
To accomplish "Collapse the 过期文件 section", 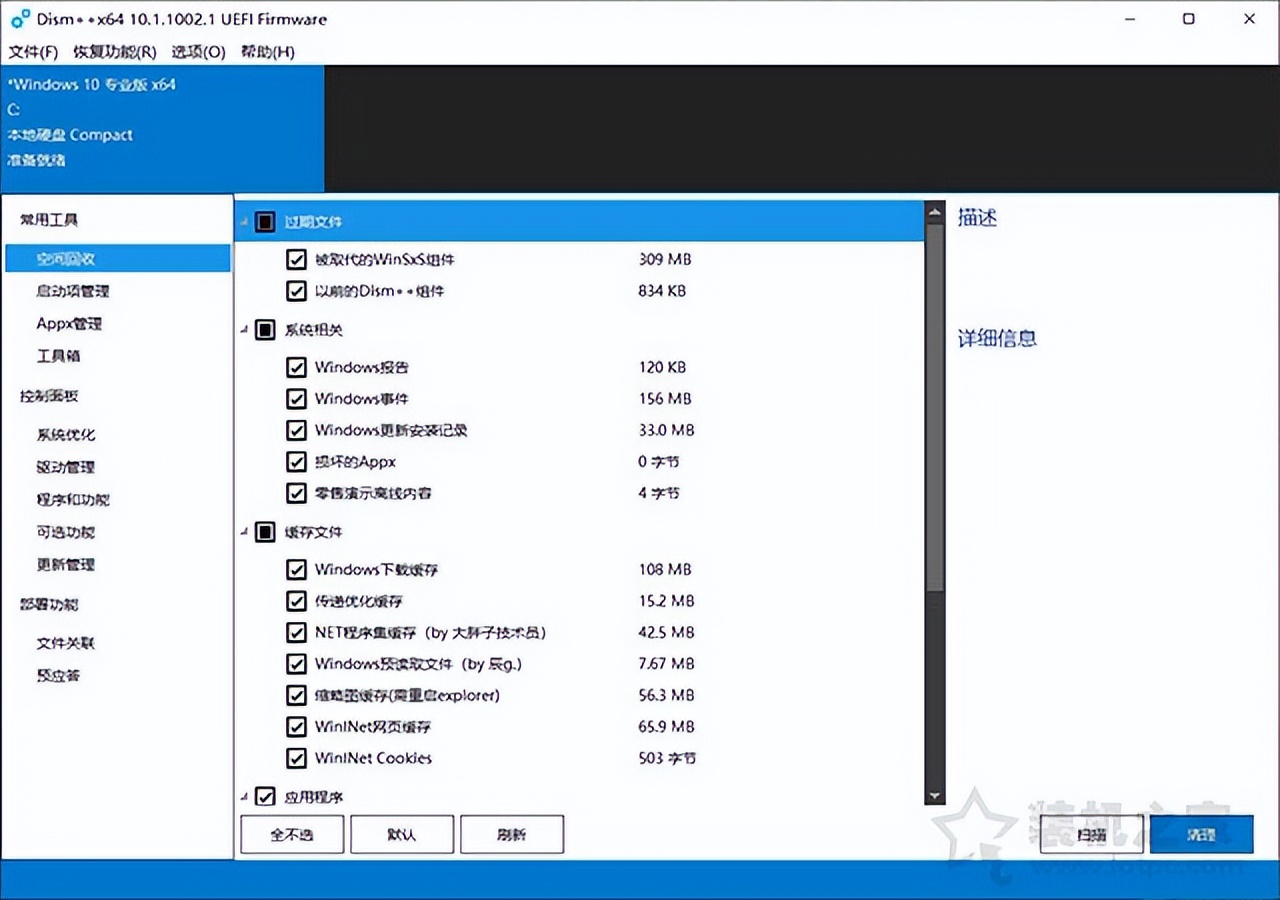I will (244, 221).
